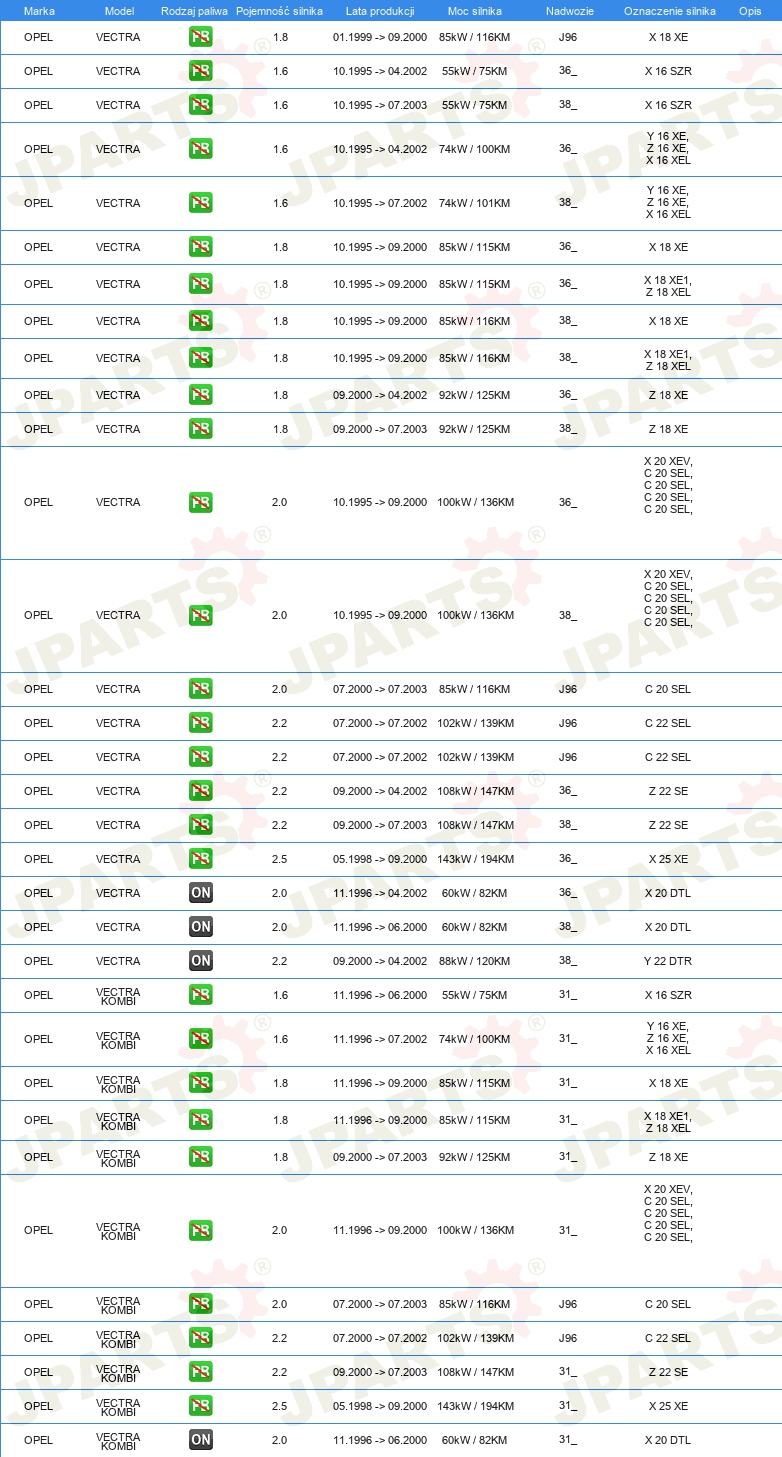
Task: Click the petrol icon in the Vectra Kombi 100kW / 136KM row
Action: pyautogui.click(x=201, y=1230)
